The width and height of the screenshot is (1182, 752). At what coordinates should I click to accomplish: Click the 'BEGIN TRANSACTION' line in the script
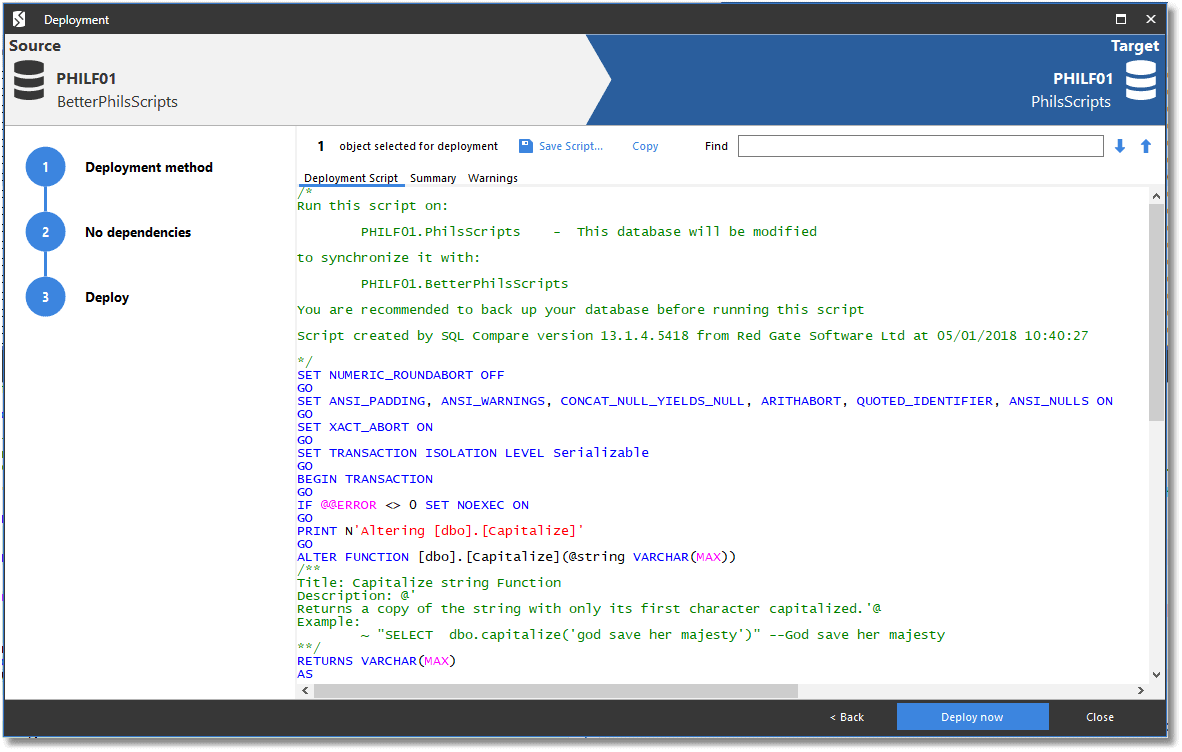(365, 479)
